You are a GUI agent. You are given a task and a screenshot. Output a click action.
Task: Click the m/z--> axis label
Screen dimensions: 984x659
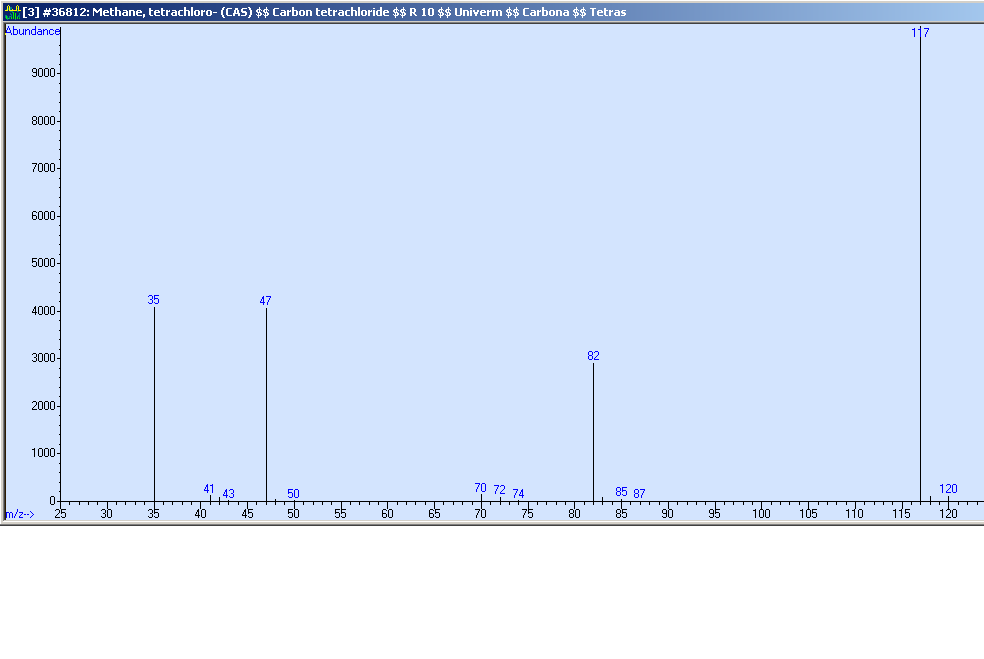pyautogui.click(x=20, y=515)
